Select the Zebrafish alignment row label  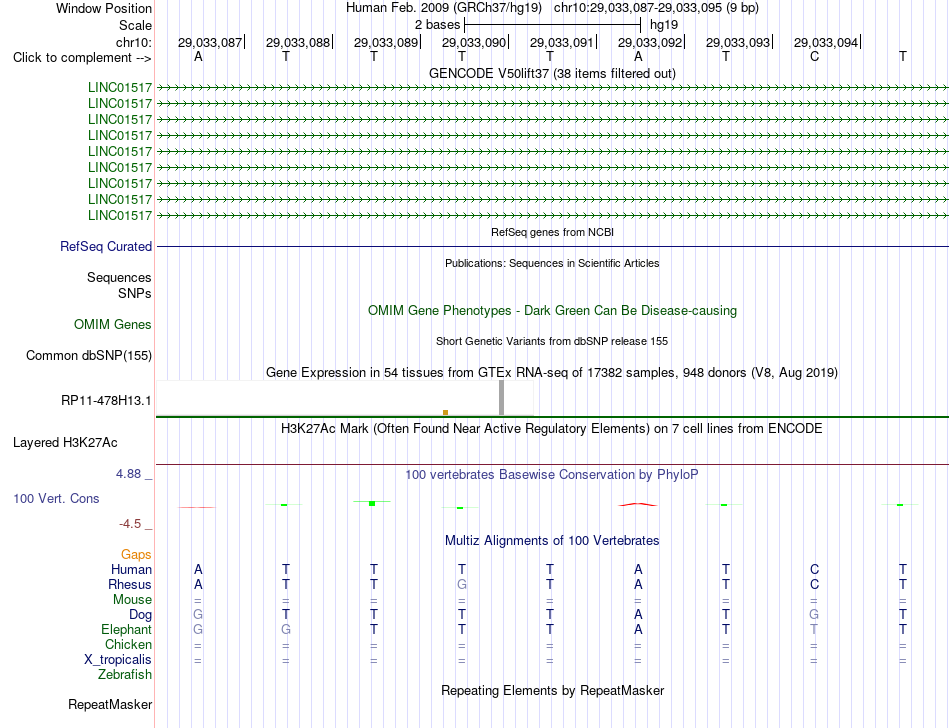(125, 675)
